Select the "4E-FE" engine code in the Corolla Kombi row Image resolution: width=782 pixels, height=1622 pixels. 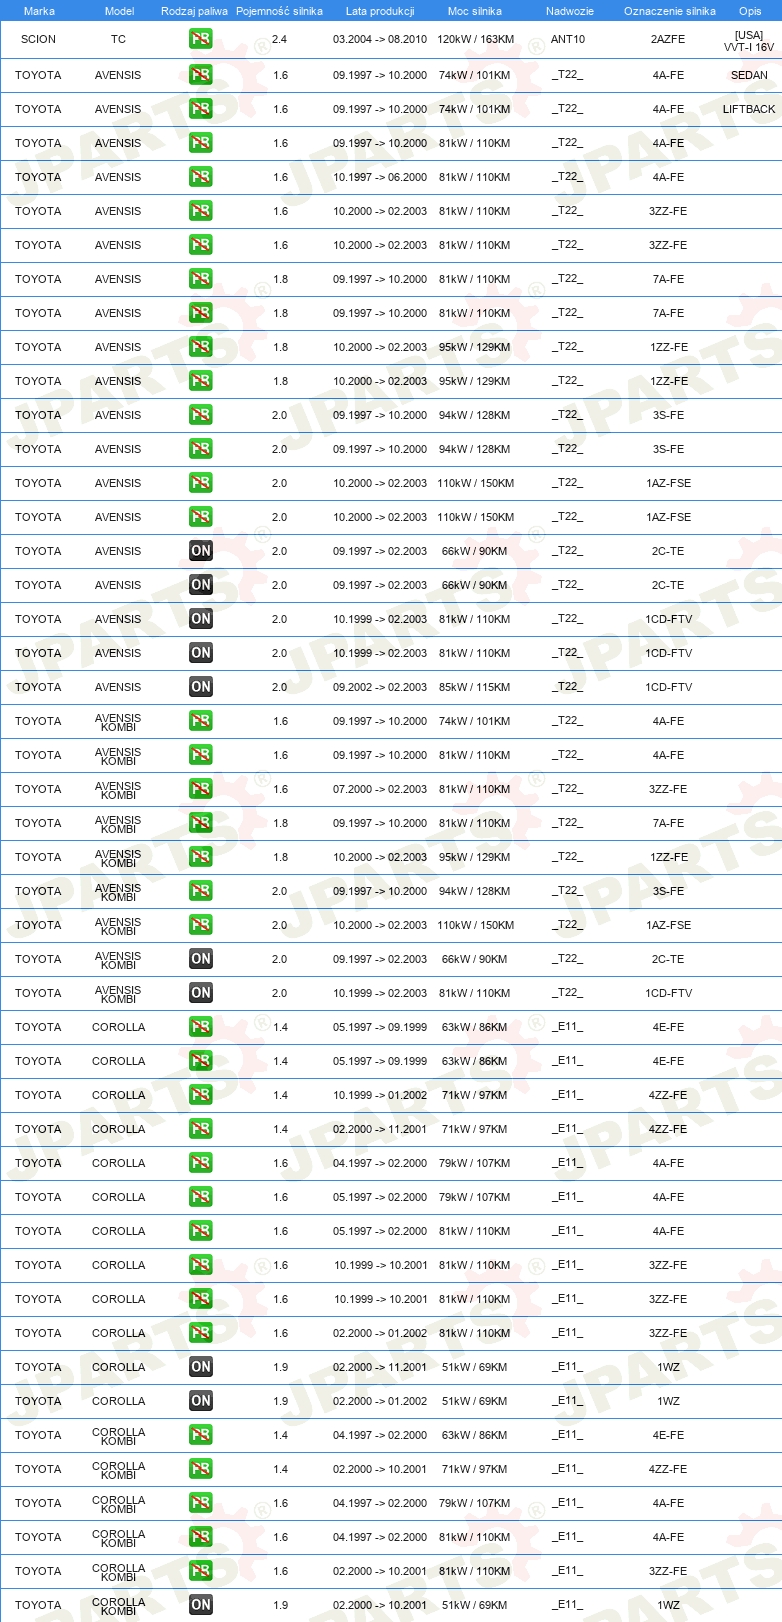668,1435
